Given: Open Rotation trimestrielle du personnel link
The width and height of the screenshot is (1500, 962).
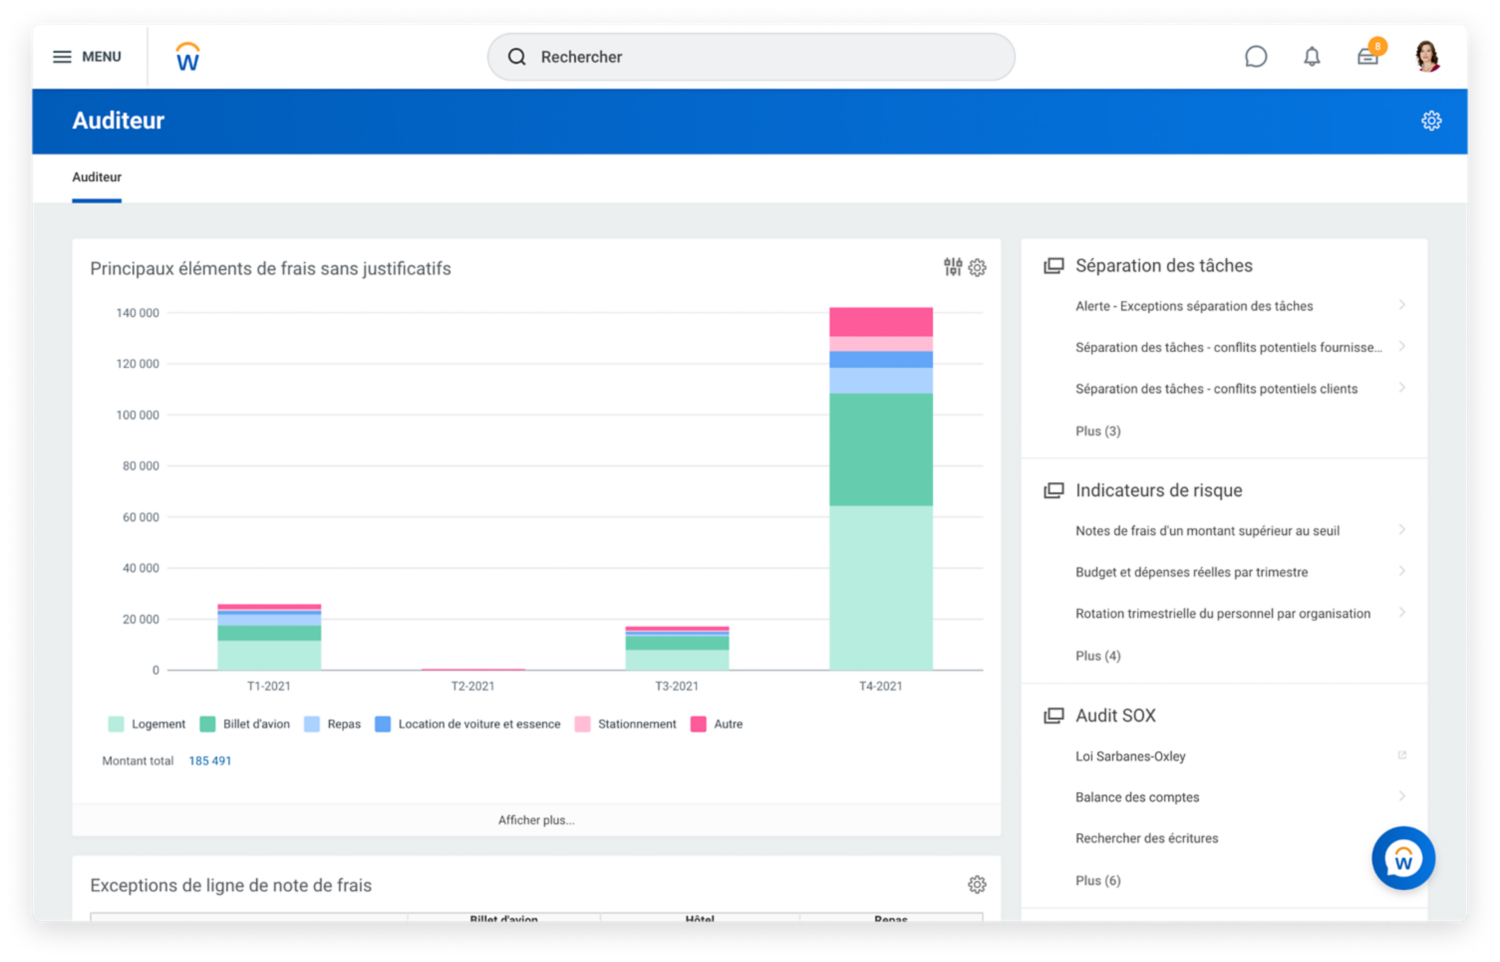Looking at the screenshot, I should (x=1223, y=614).
